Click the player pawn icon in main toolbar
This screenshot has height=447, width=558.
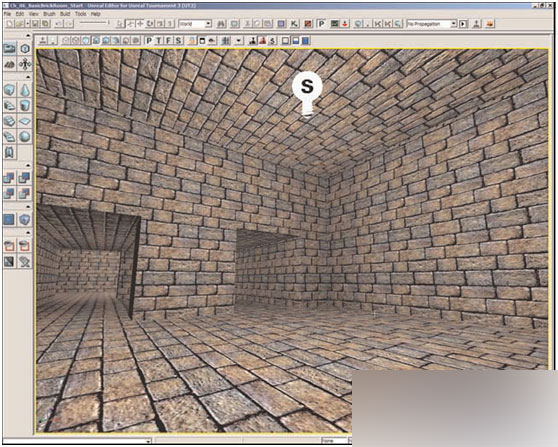tap(477, 23)
